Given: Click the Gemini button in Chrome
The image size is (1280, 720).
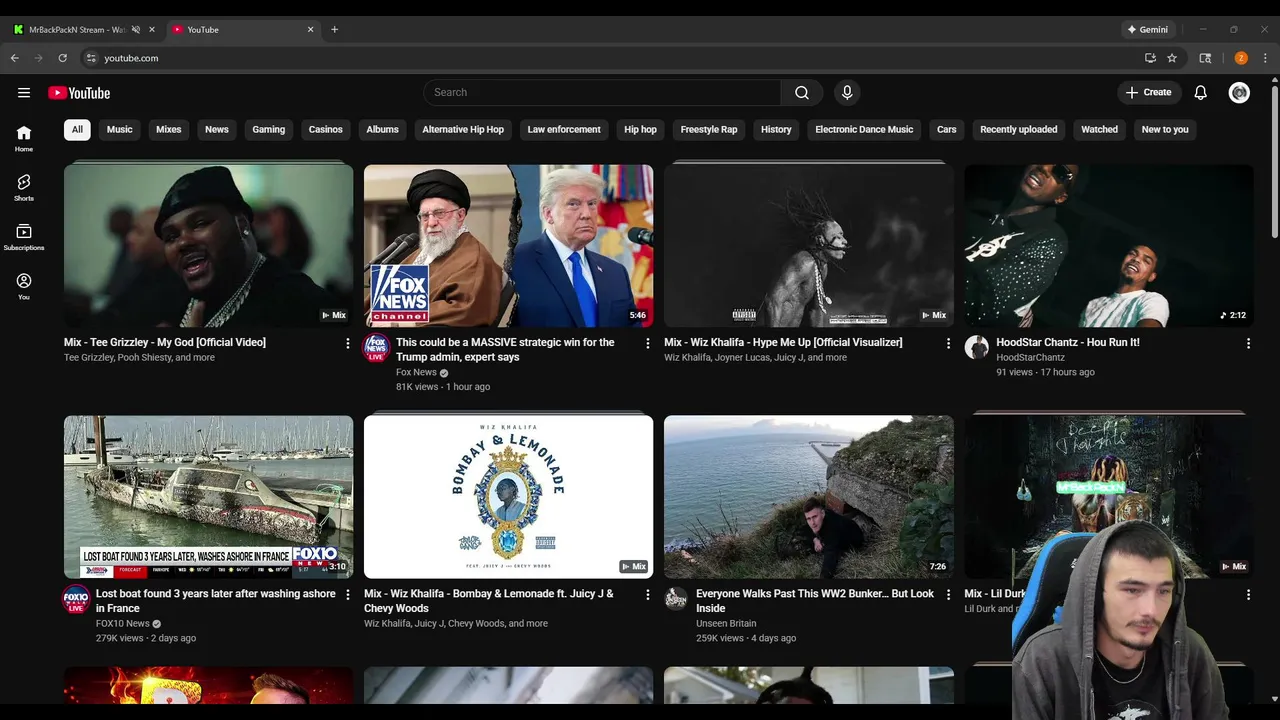Looking at the screenshot, I should tap(1147, 30).
